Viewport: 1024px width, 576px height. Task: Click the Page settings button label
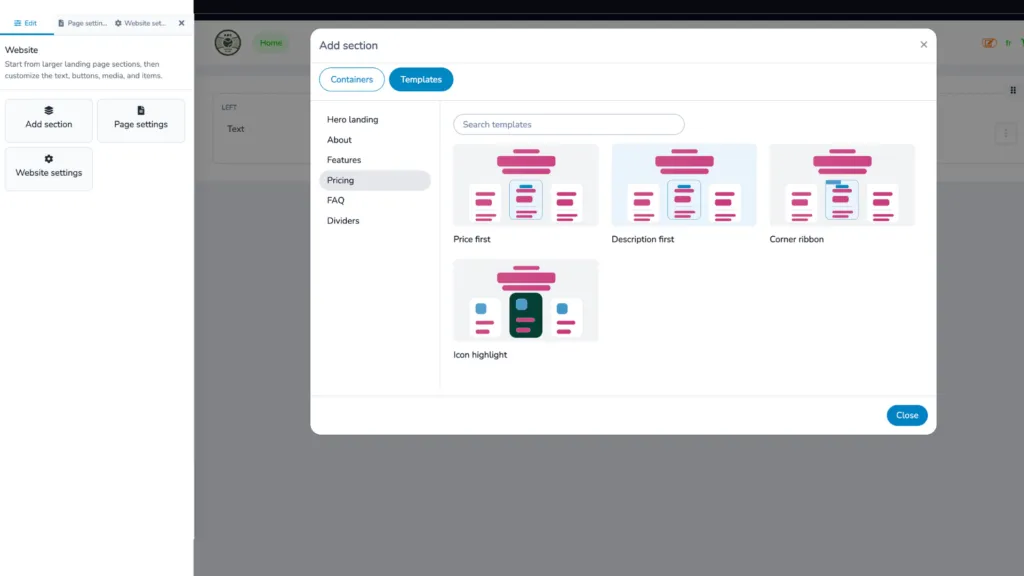coord(141,124)
